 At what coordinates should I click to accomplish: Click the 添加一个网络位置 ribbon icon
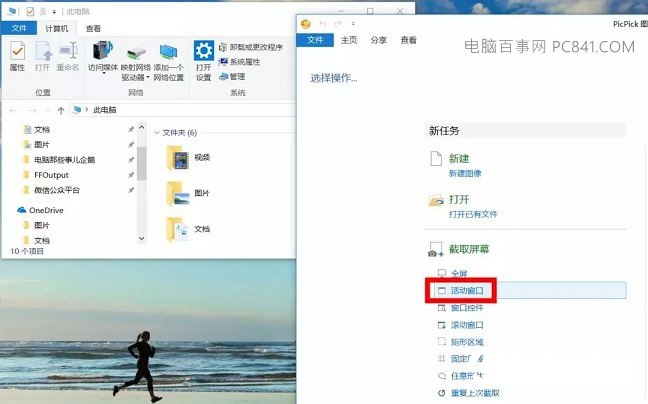(169, 52)
